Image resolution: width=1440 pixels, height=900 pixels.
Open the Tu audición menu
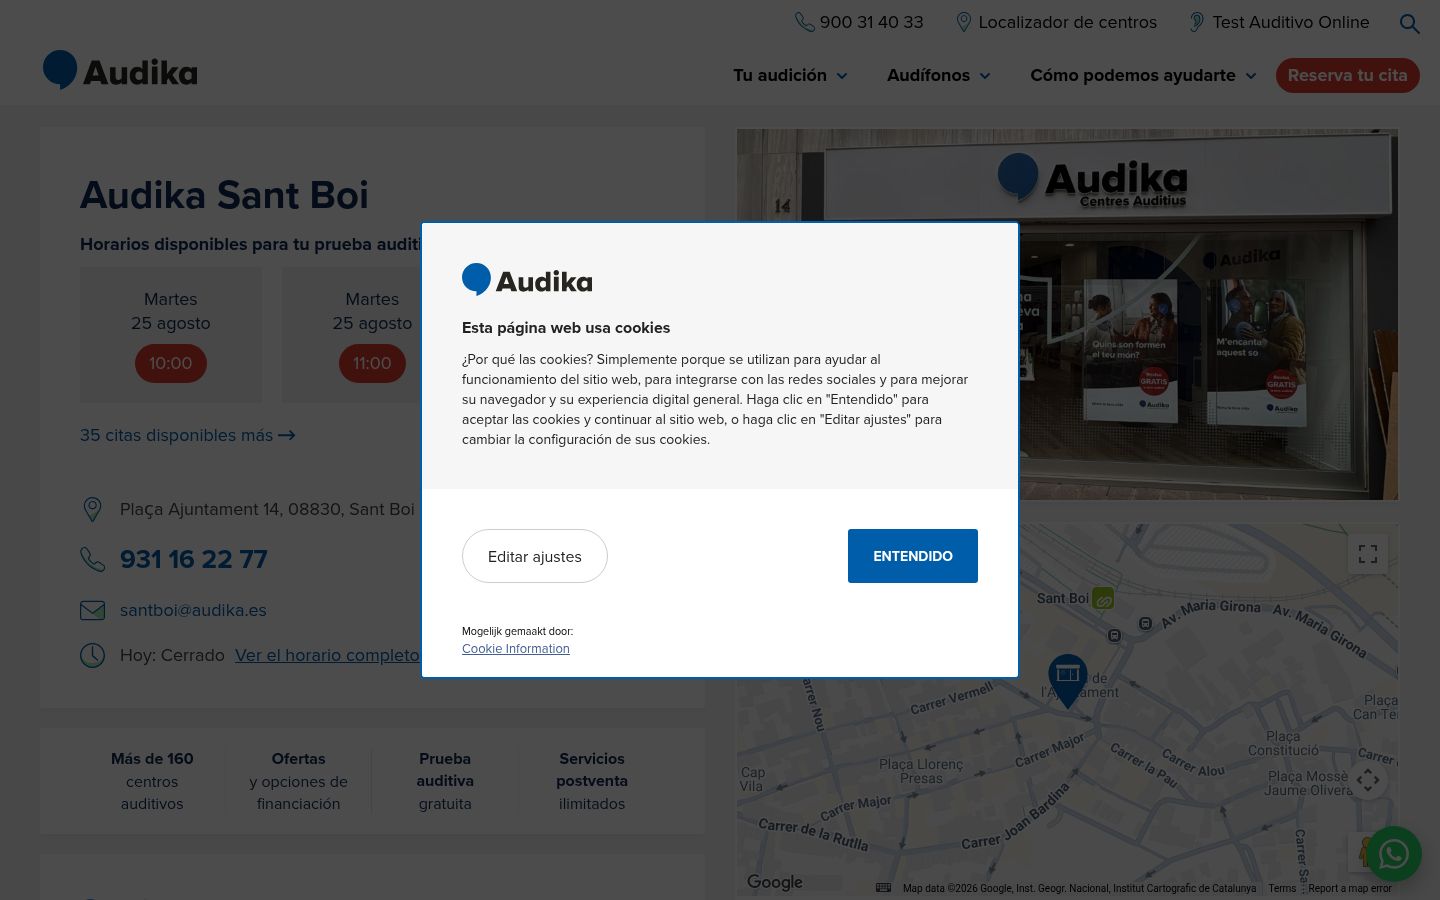pos(780,75)
